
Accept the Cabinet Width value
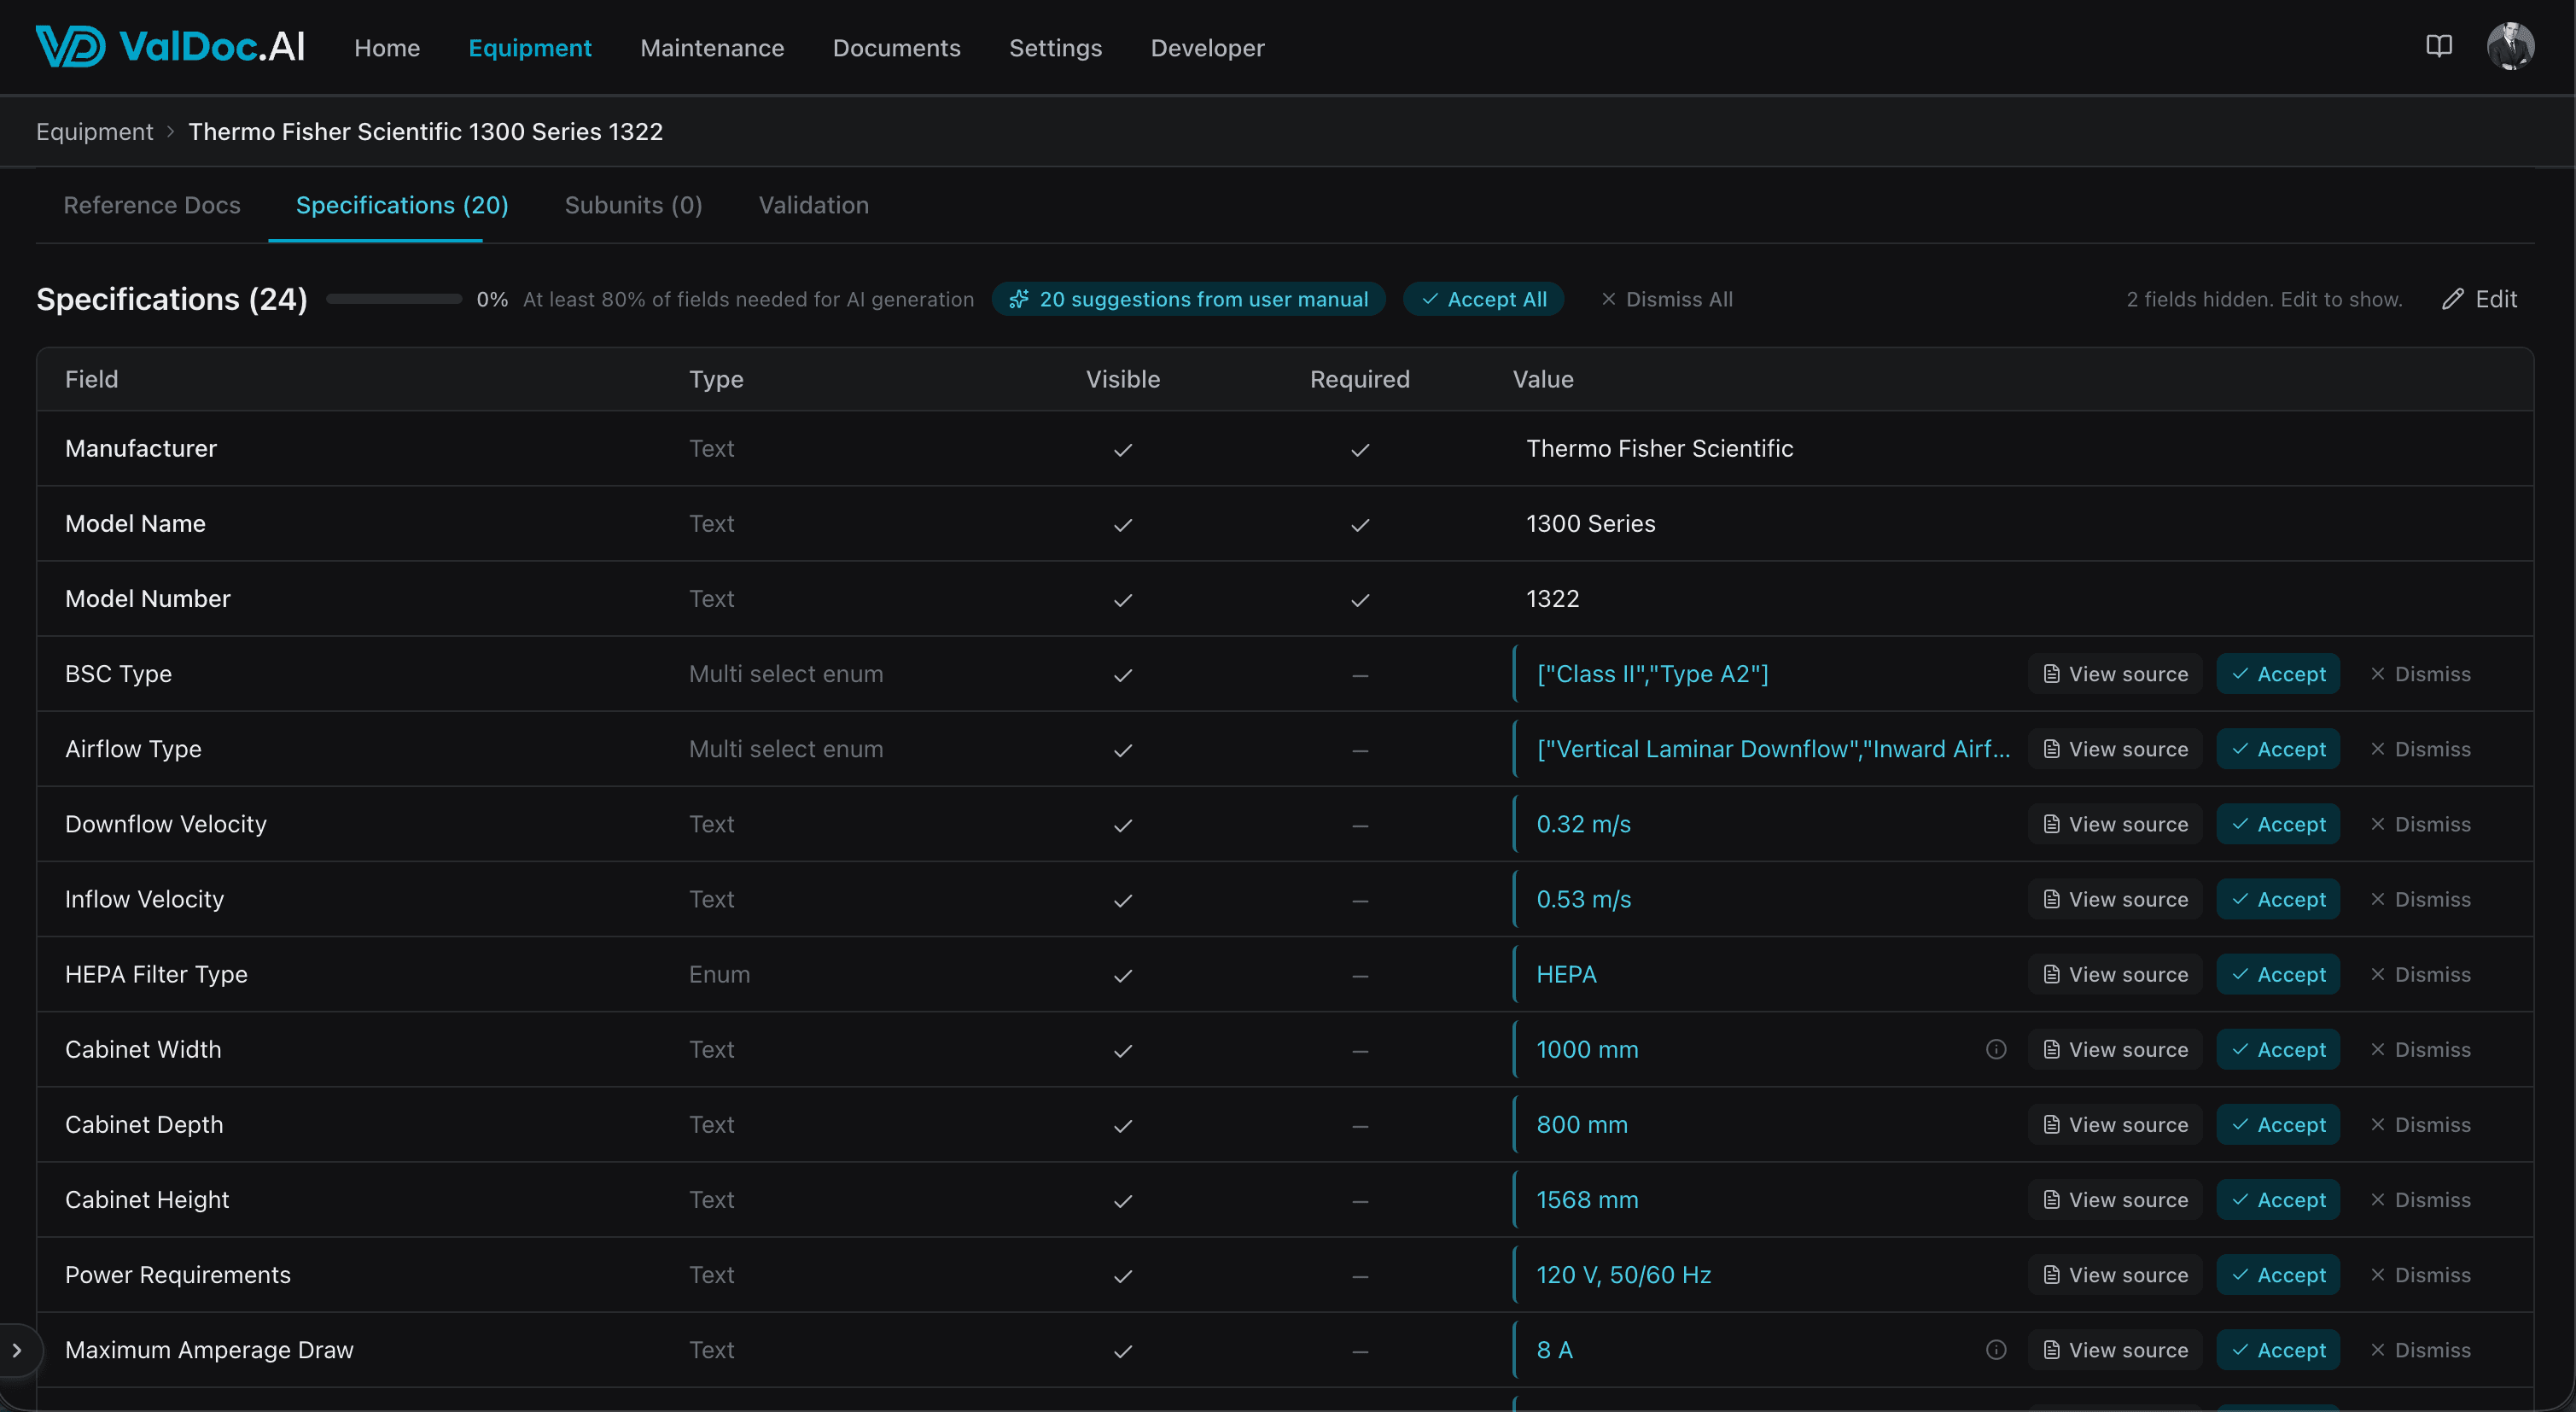click(x=2278, y=1049)
